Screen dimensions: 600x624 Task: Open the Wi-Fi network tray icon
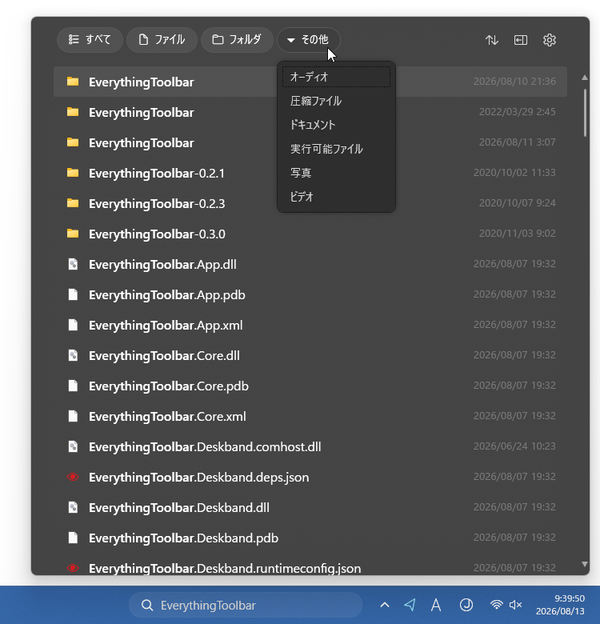click(496, 605)
